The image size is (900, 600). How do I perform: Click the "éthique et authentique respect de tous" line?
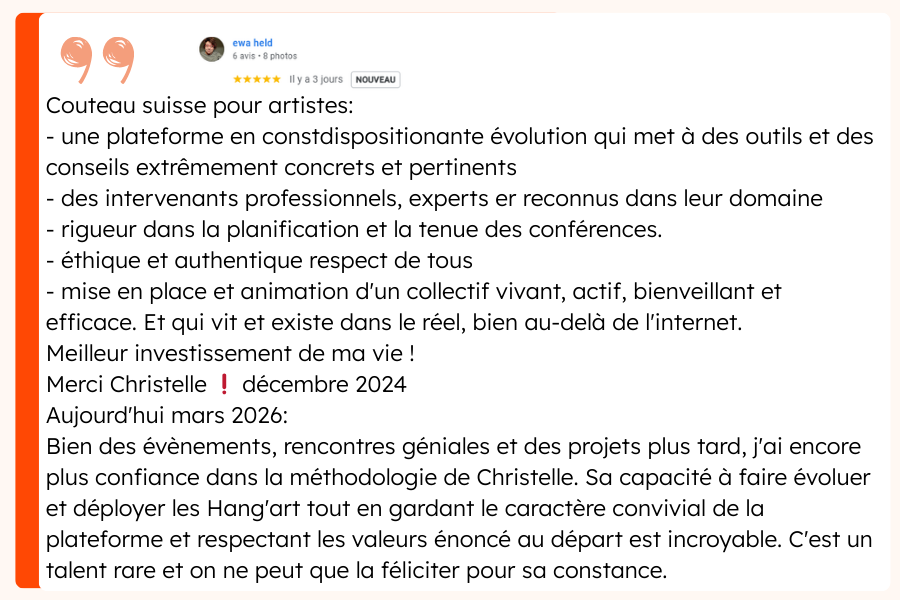(259, 261)
